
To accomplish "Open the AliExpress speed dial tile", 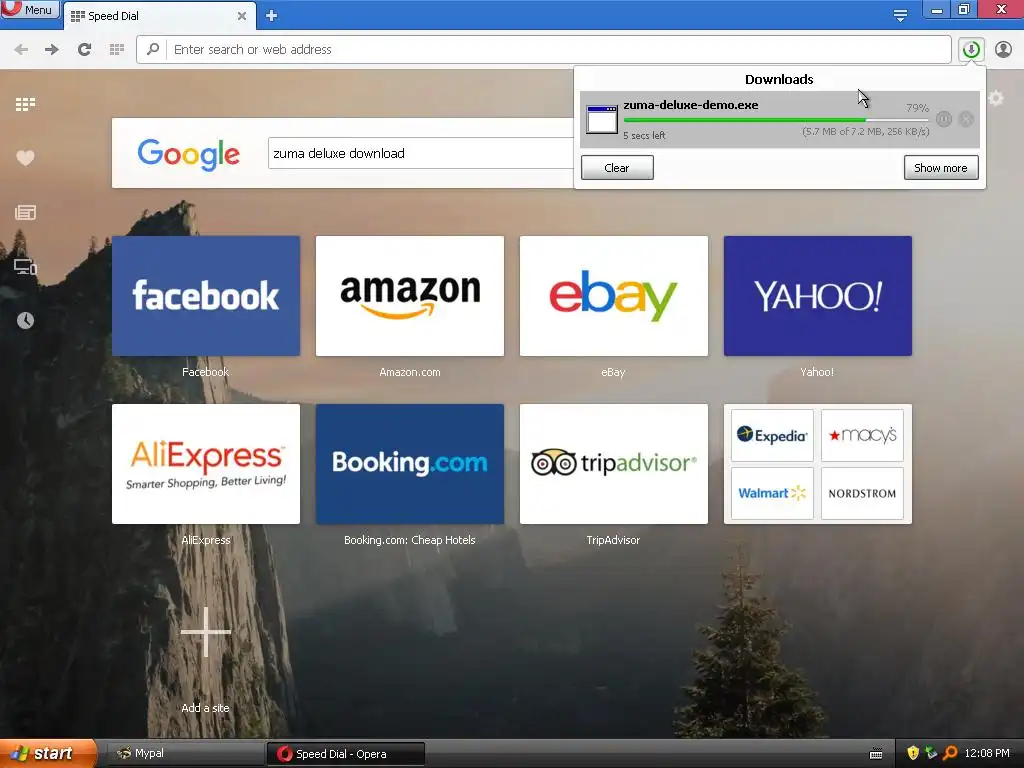I will click(206, 464).
